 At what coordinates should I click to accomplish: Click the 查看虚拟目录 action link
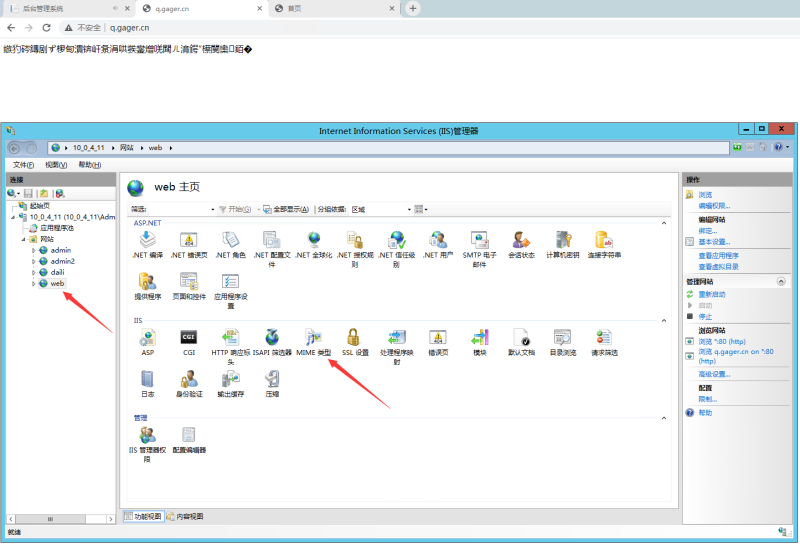click(x=718, y=267)
